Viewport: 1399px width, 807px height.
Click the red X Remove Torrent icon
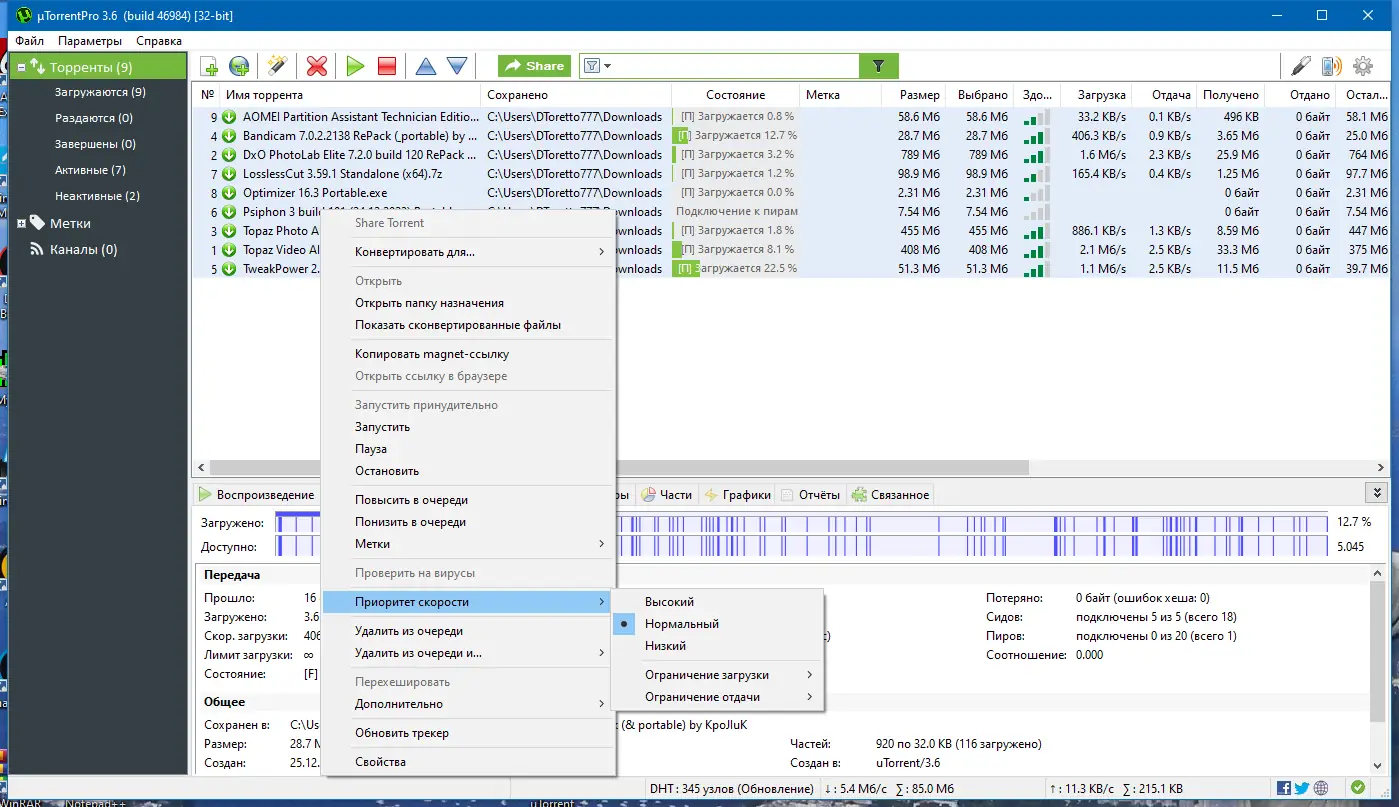(317, 66)
